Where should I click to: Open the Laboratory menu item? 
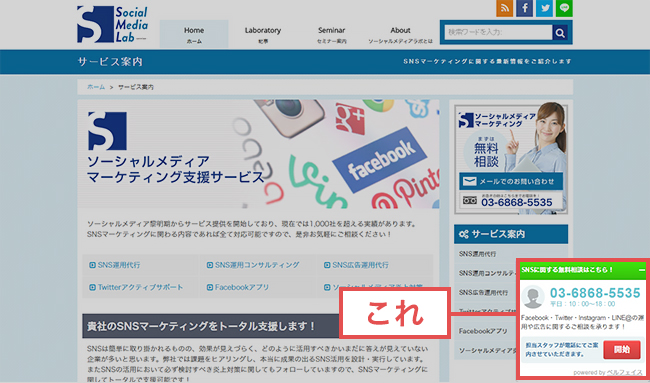[x=262, y=34]
